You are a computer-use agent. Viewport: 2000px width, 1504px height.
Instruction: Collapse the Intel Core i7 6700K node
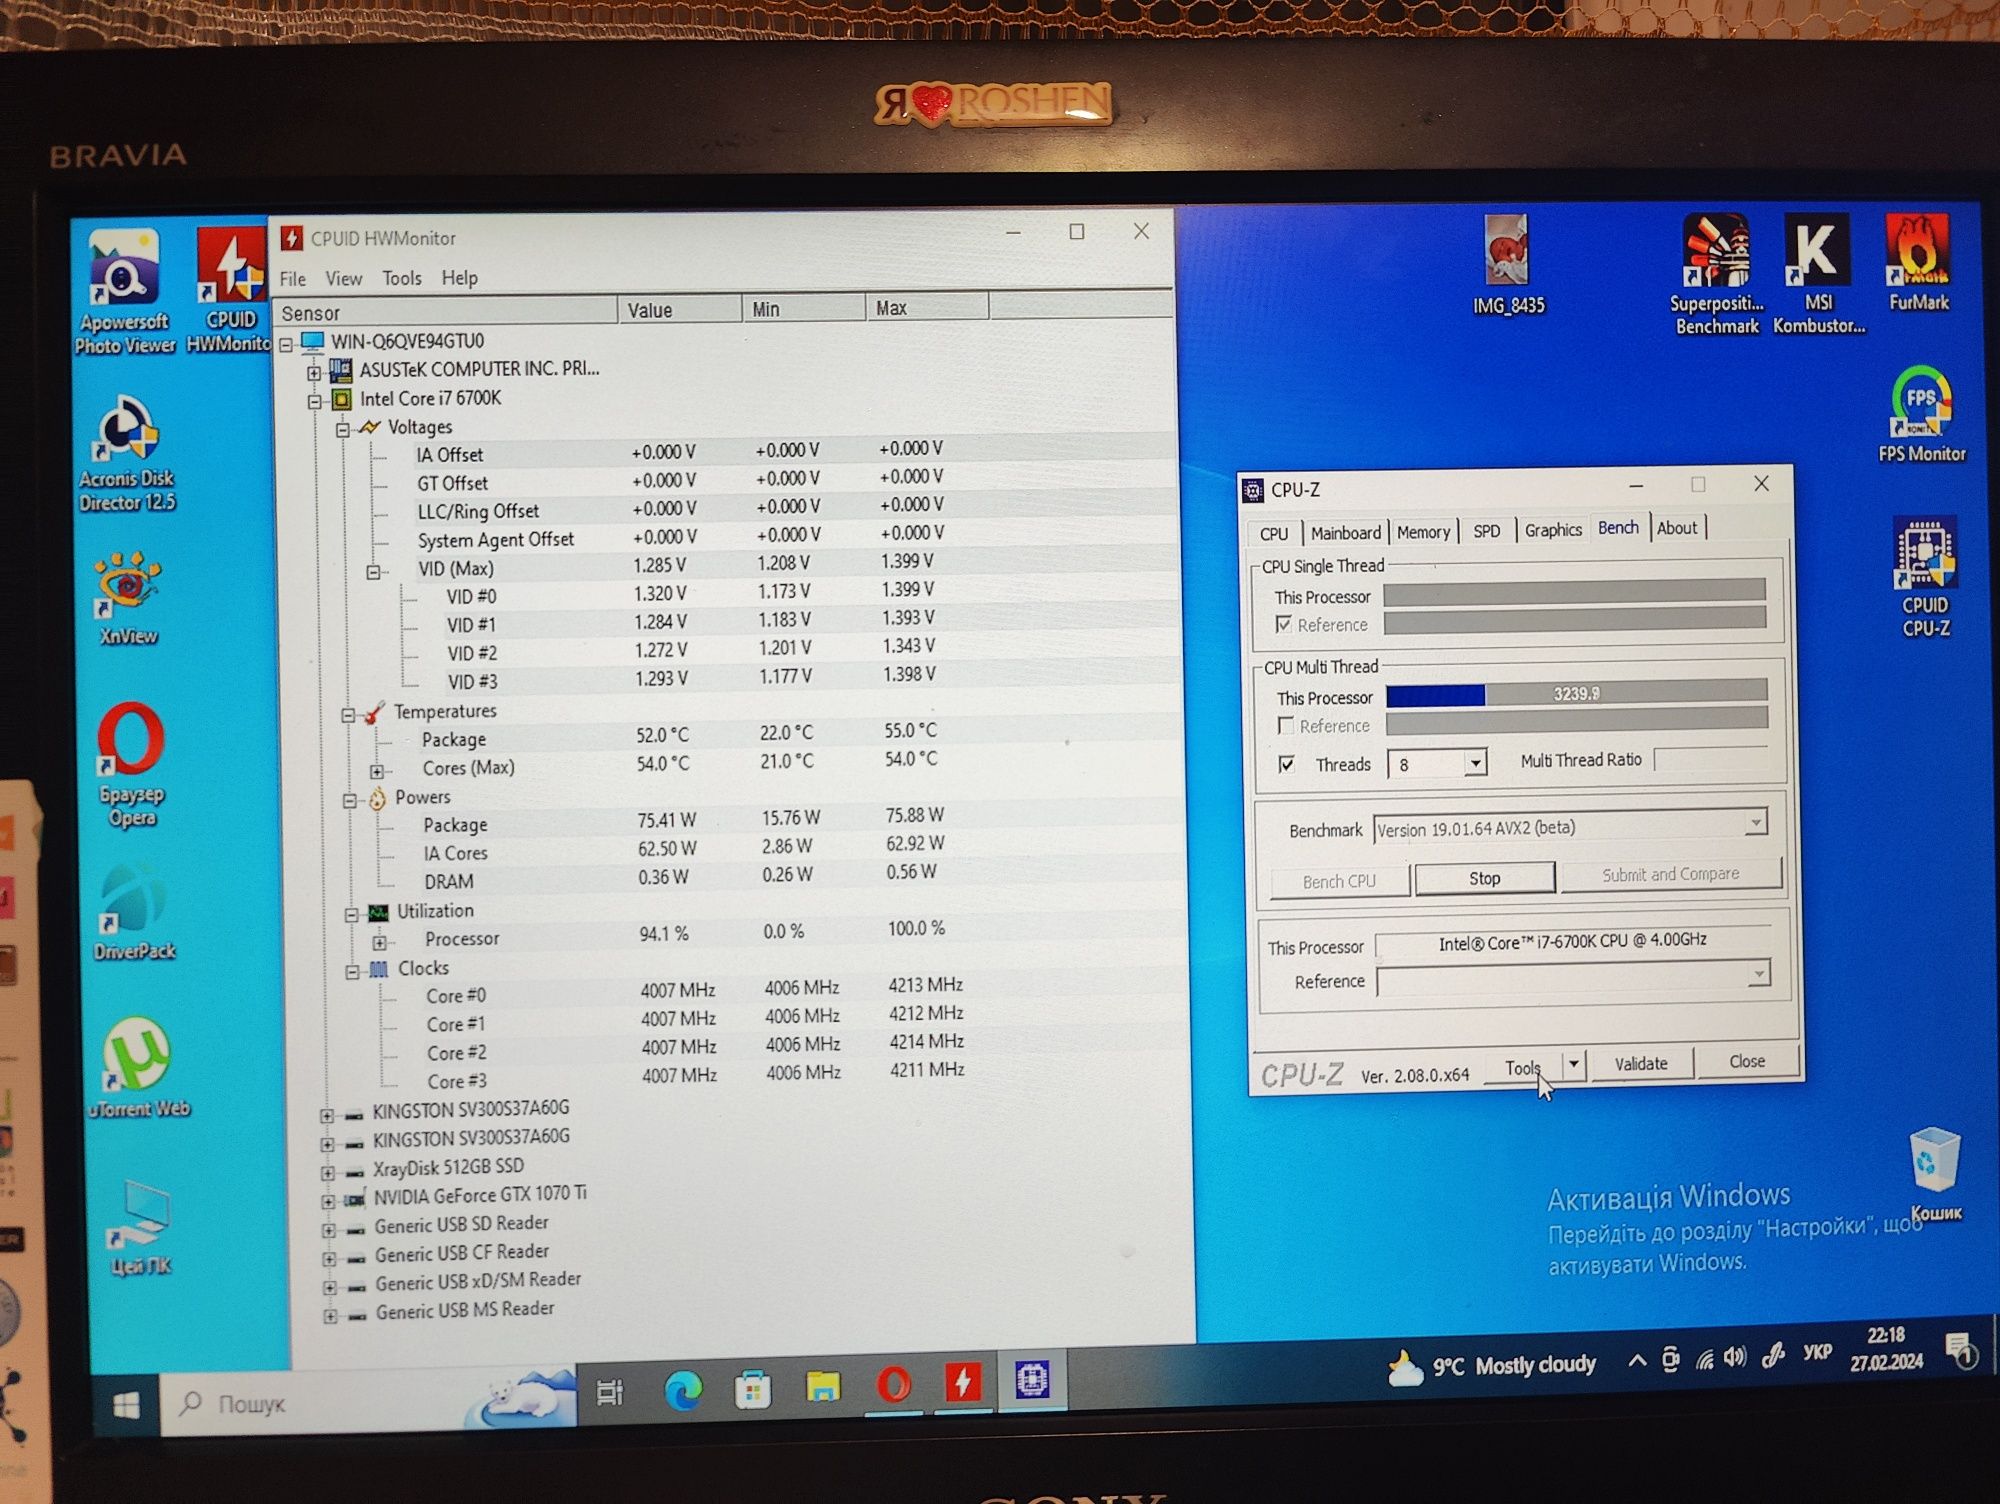(x=315, y=402)
